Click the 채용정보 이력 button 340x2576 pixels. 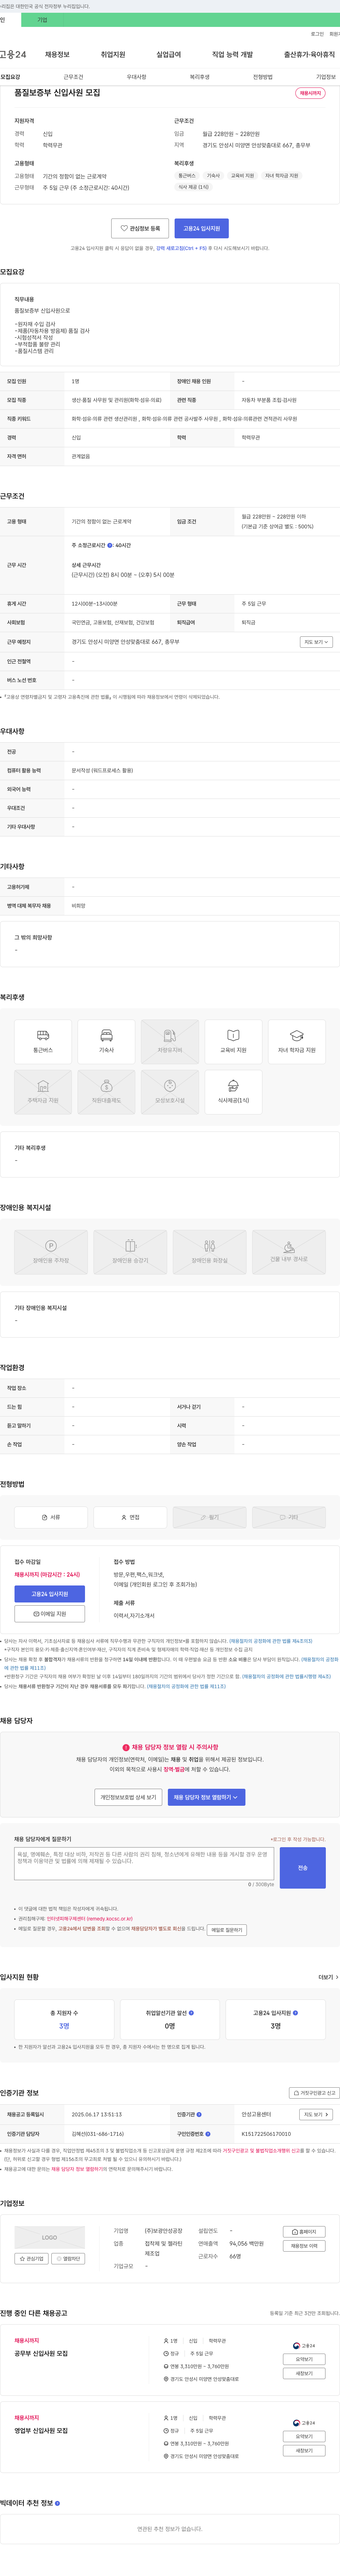pyautogui.click(x=304, y=2246)
